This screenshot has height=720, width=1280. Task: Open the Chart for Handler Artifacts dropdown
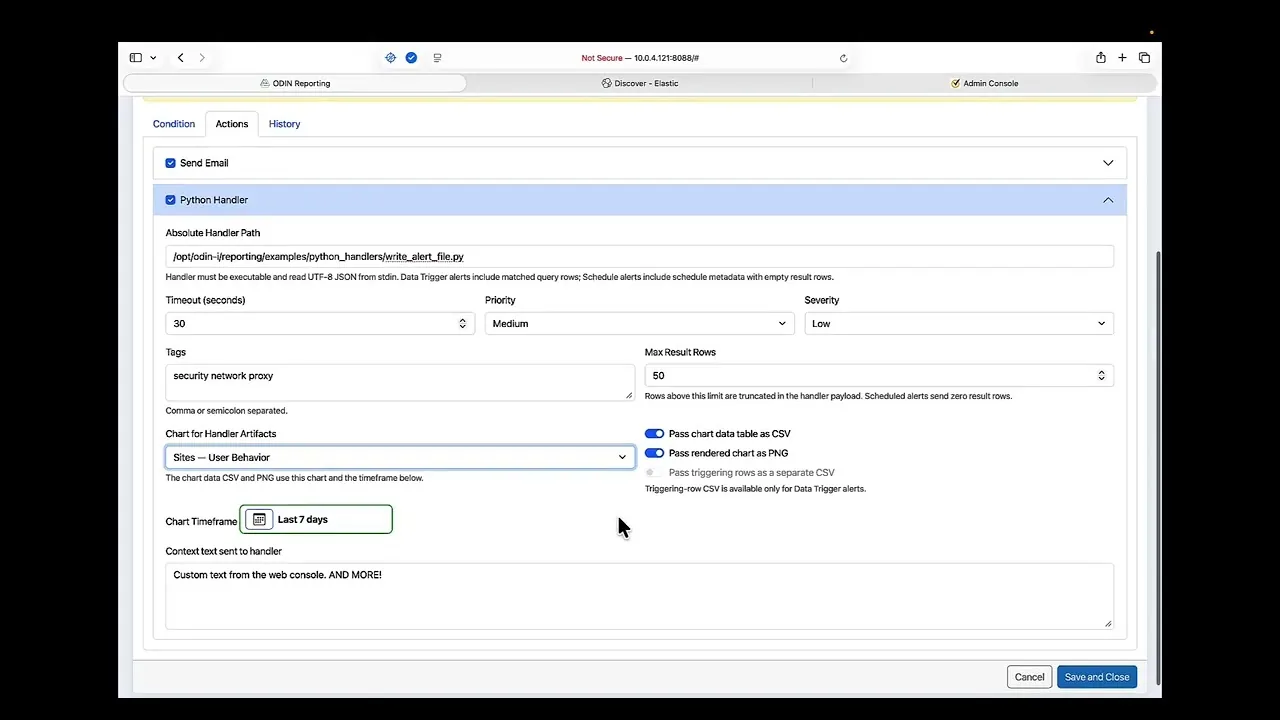[x=400, y=457]
